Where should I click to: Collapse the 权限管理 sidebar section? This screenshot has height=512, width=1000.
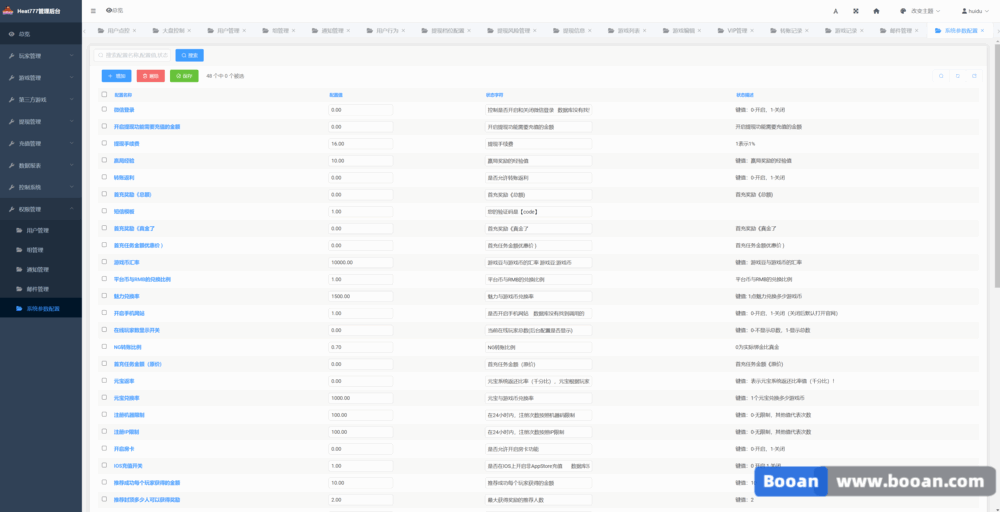click(40, 209)
